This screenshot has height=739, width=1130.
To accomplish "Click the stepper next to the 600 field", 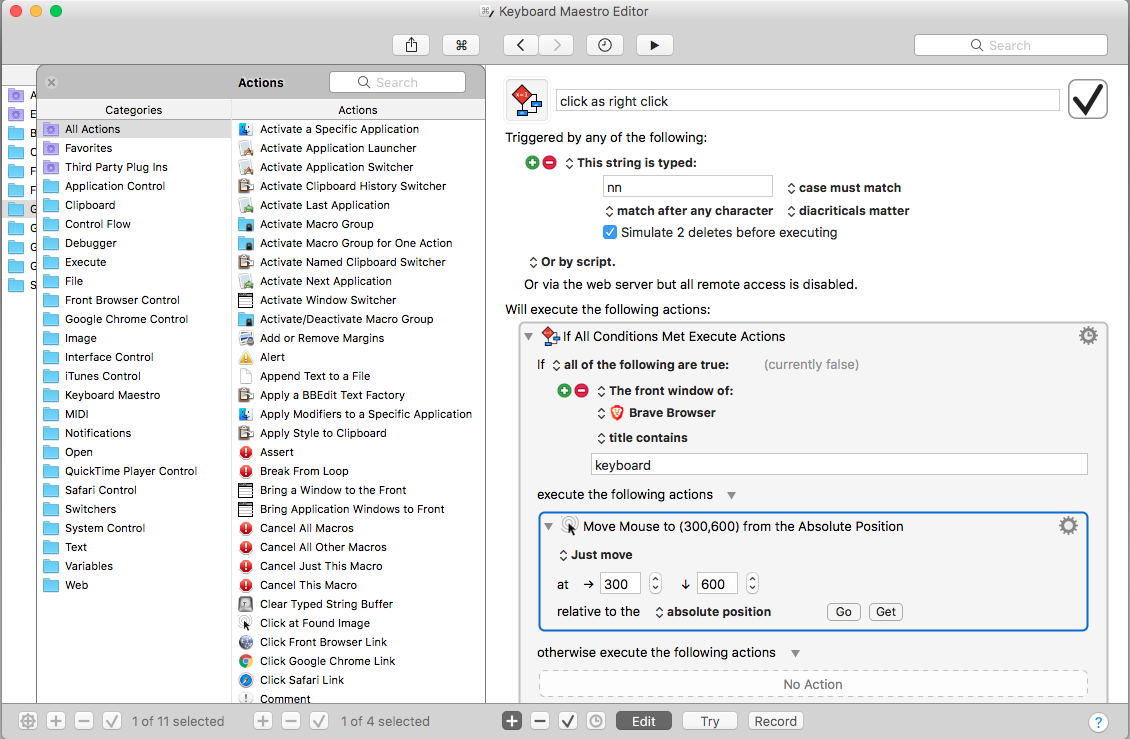I will (752, 583).
